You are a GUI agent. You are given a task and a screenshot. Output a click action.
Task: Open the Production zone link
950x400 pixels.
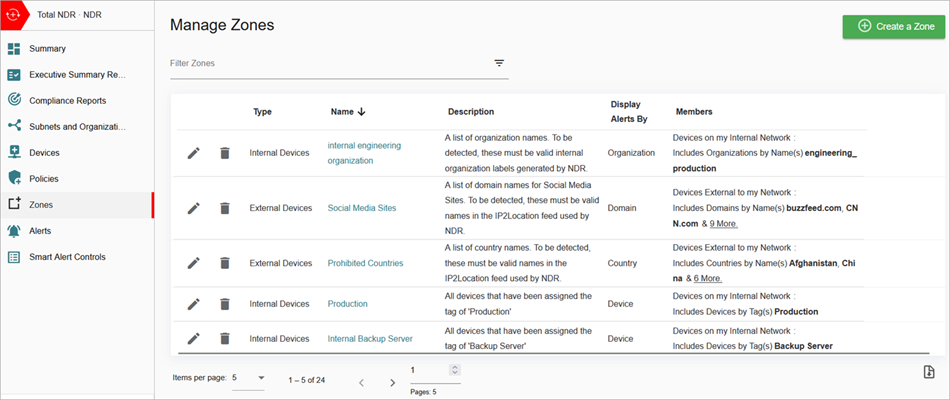point(347,304)
